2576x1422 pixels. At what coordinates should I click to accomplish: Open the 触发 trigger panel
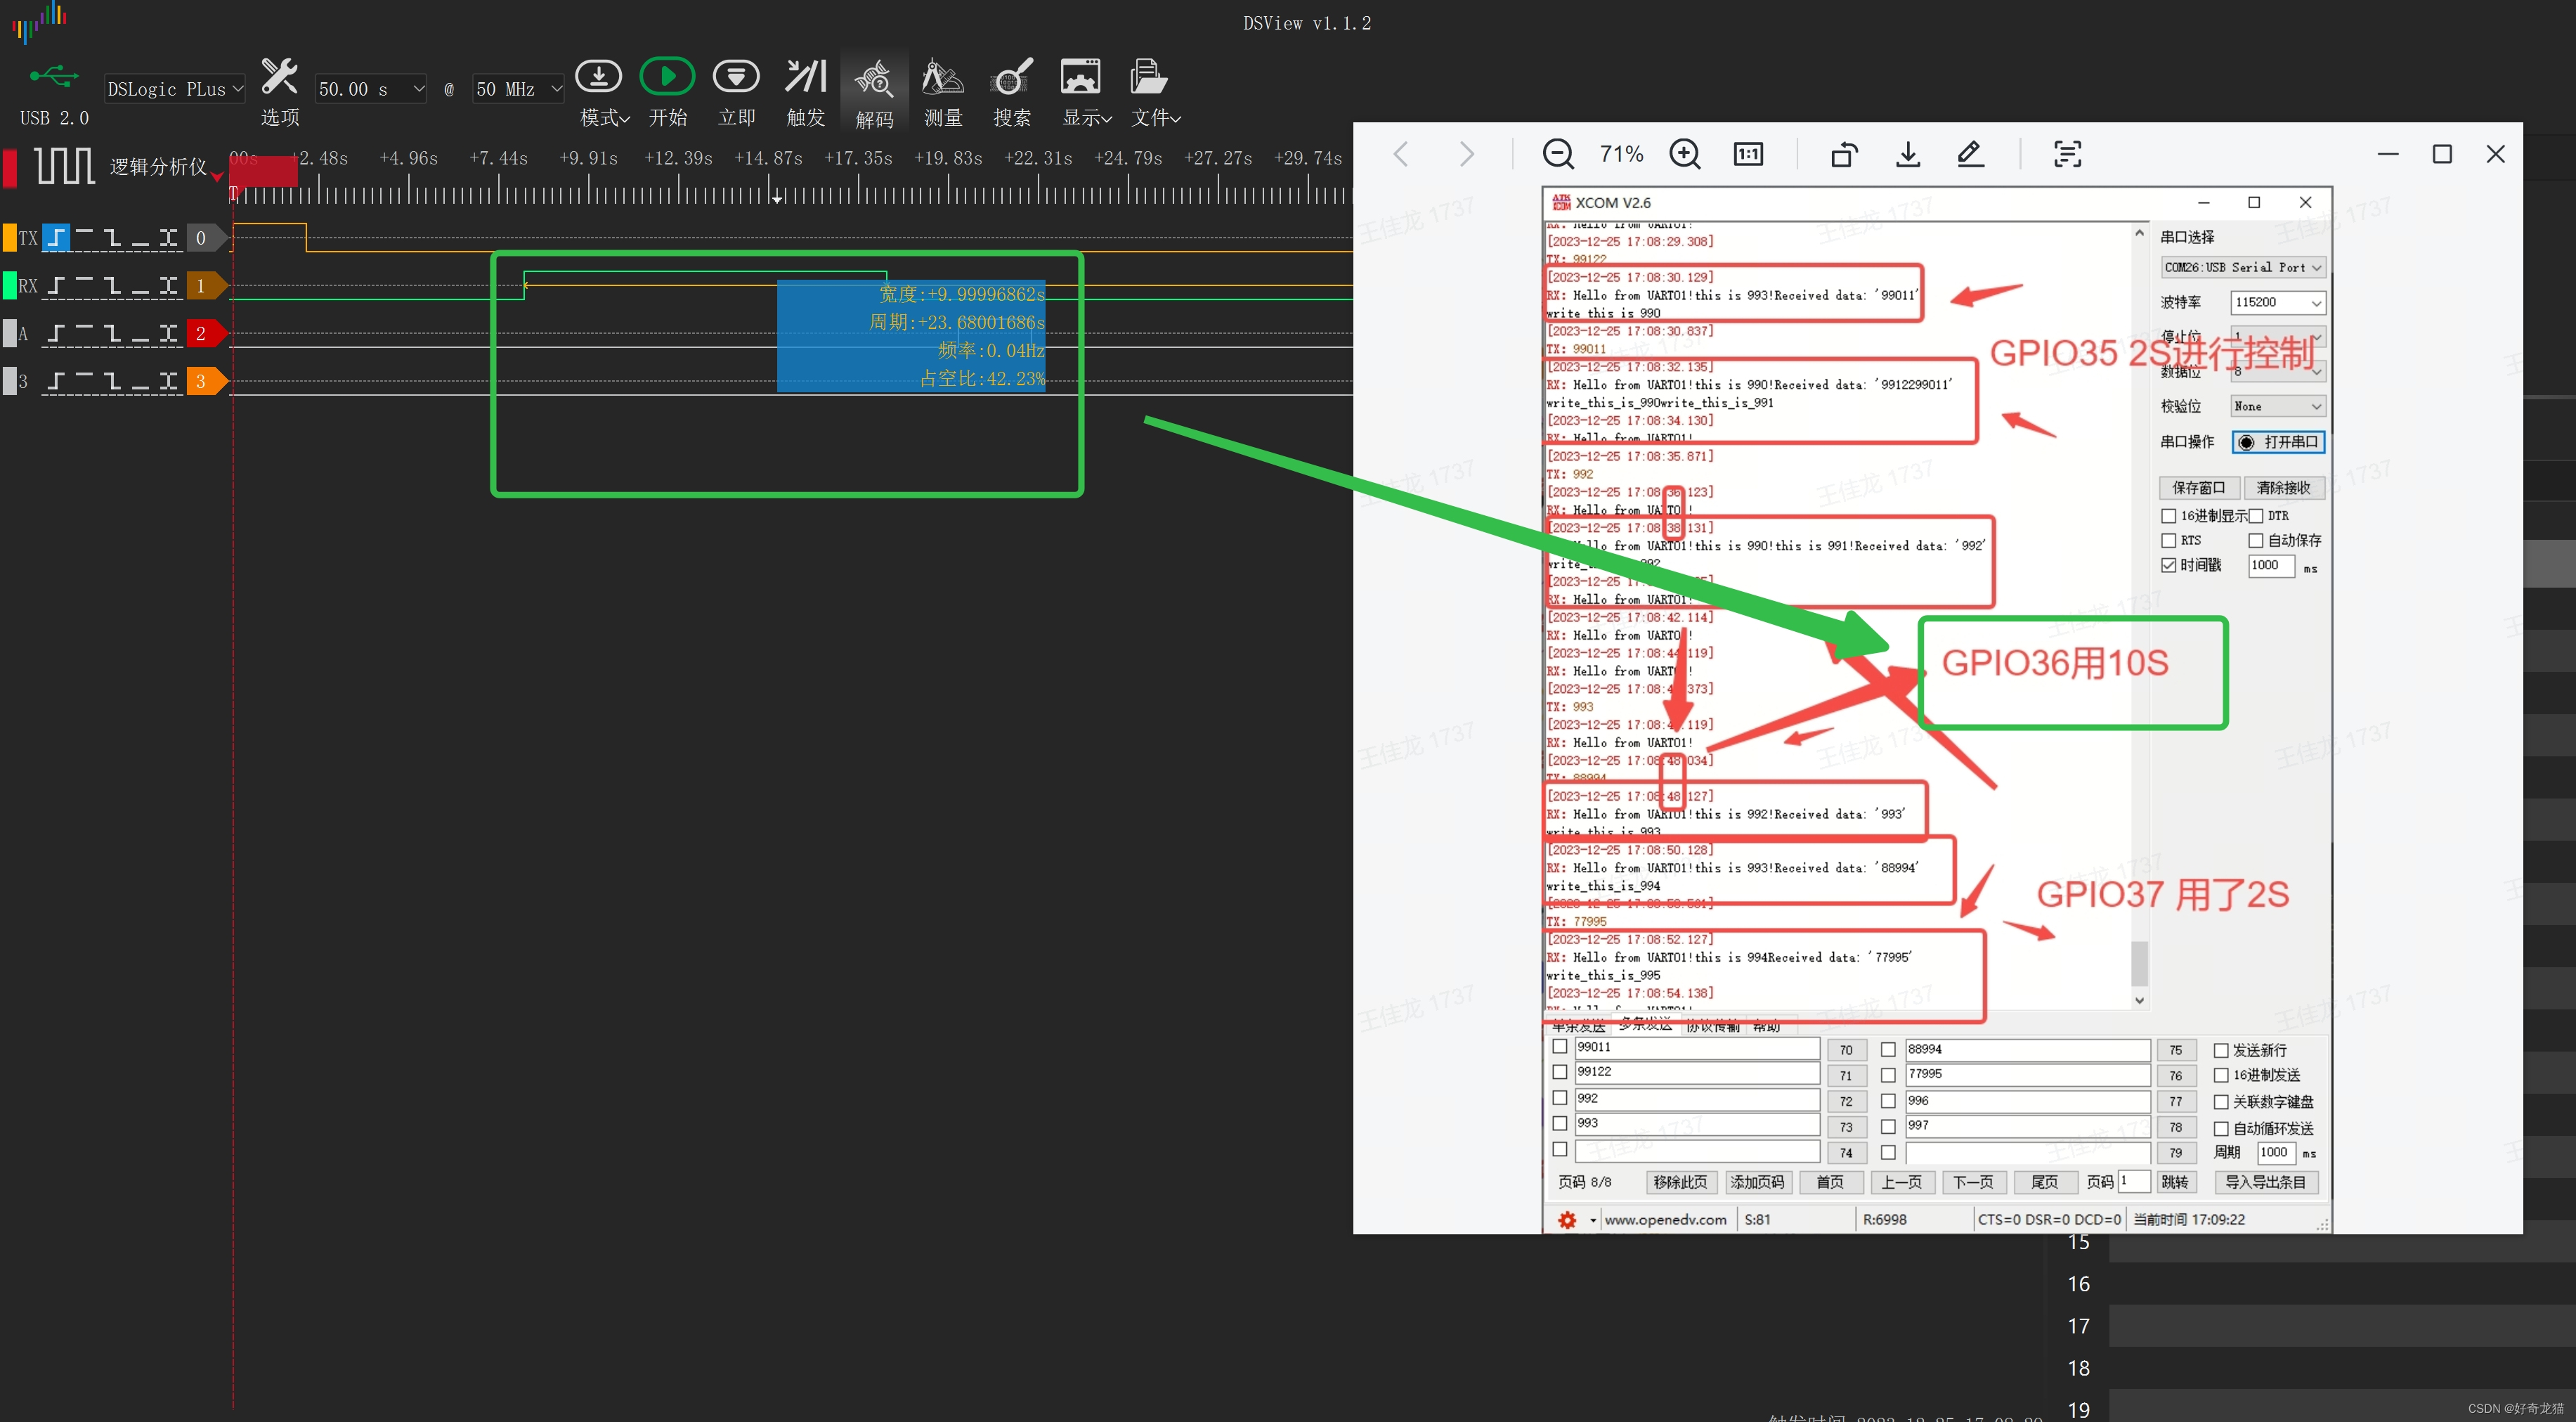pos(805,91)
